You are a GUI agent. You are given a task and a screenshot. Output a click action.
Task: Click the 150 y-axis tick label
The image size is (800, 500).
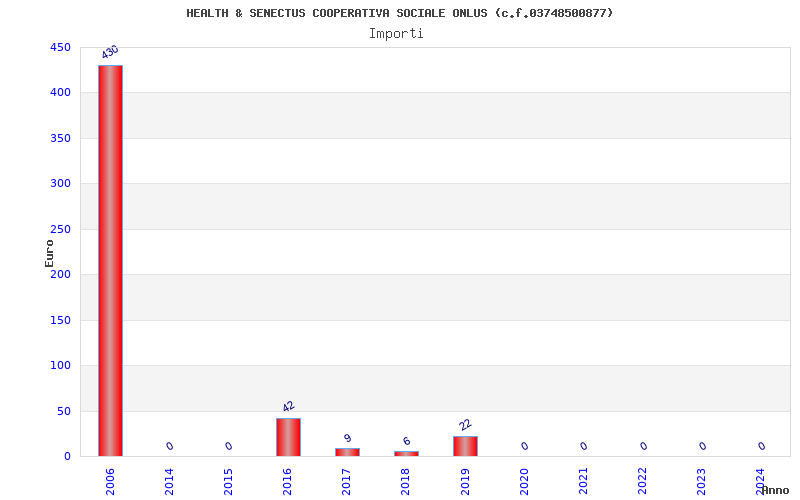coord(60,320)
